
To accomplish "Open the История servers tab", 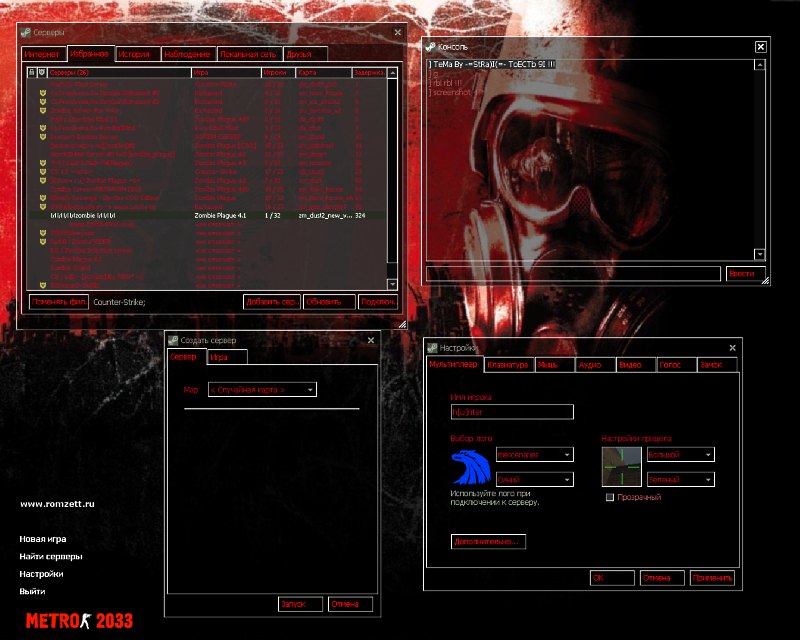I will (x=133, y=54).
